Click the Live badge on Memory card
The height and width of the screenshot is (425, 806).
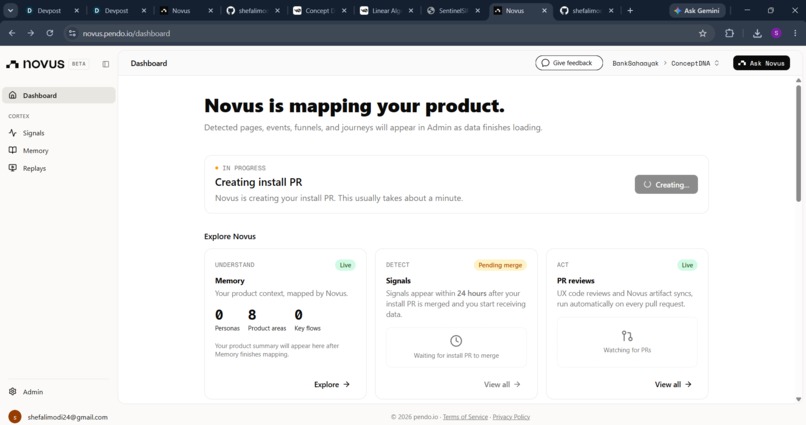pyautogui.click(x=345, y=265)
